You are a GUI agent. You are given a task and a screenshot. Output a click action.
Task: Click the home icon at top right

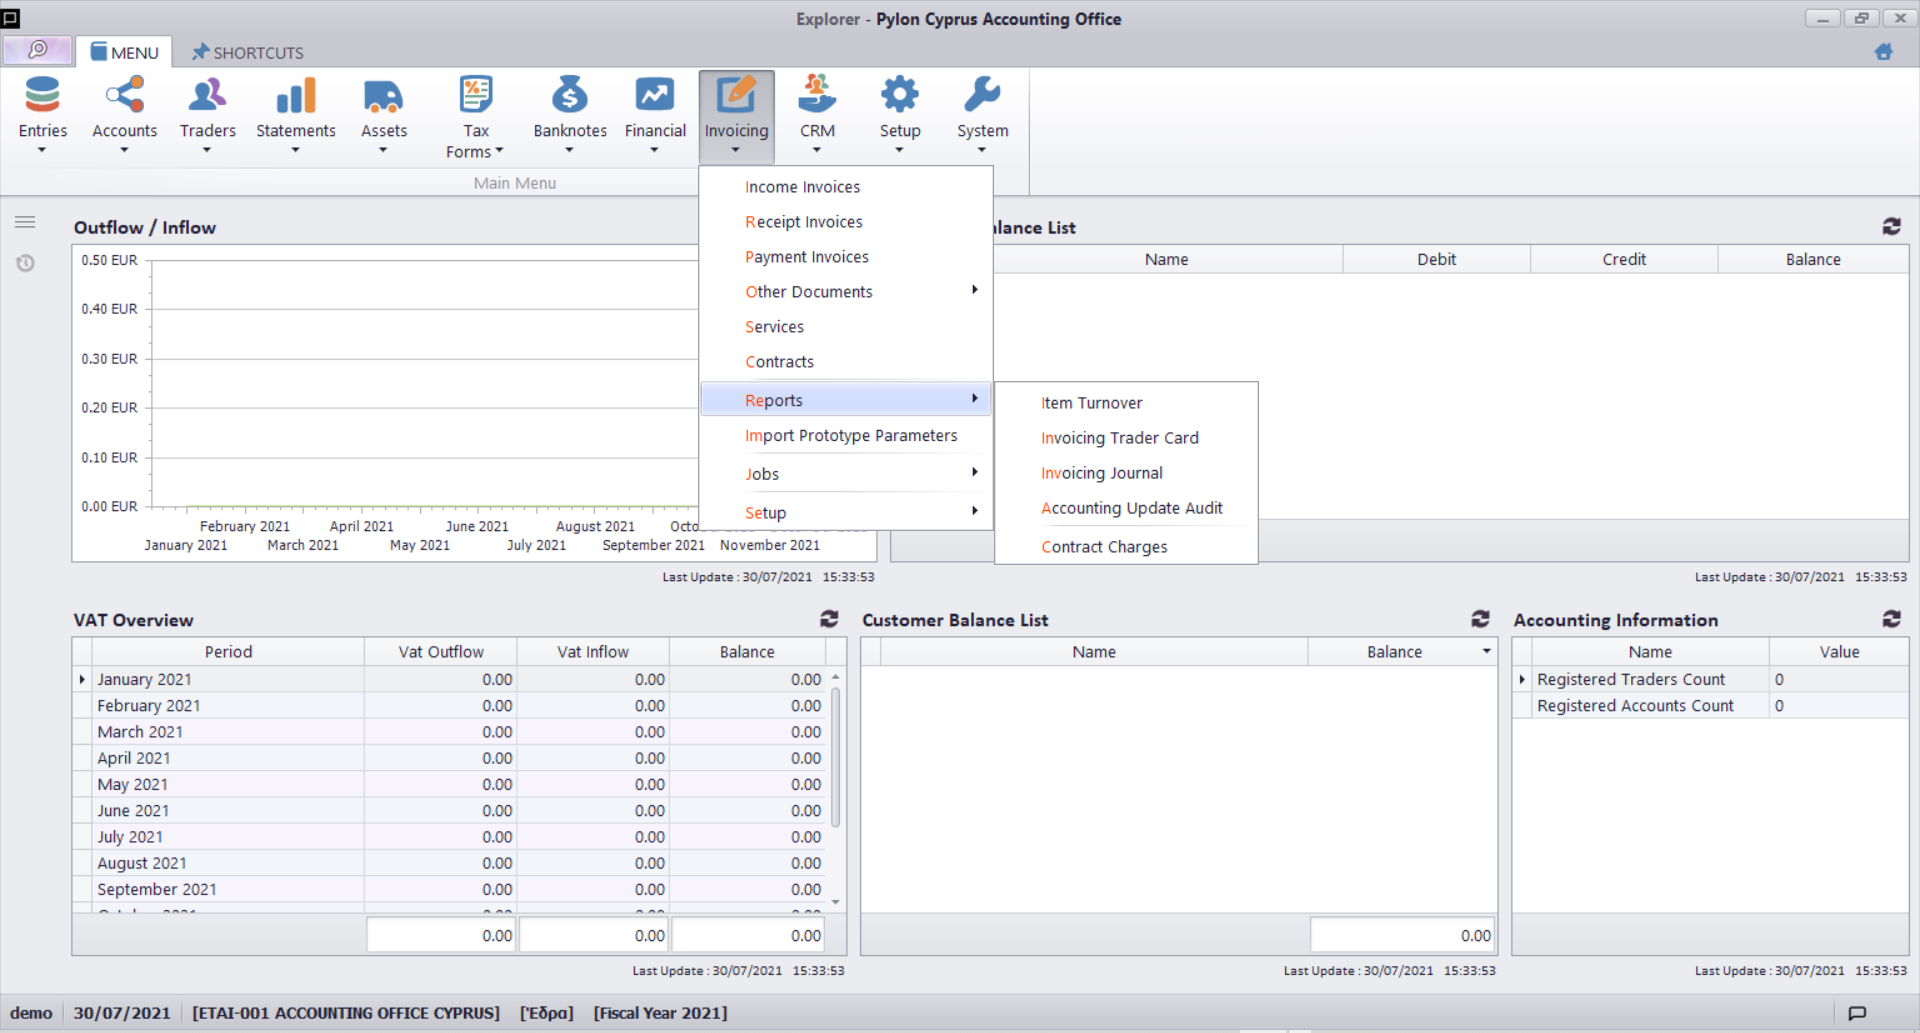pyautogui.click(x=1884, y=52)
